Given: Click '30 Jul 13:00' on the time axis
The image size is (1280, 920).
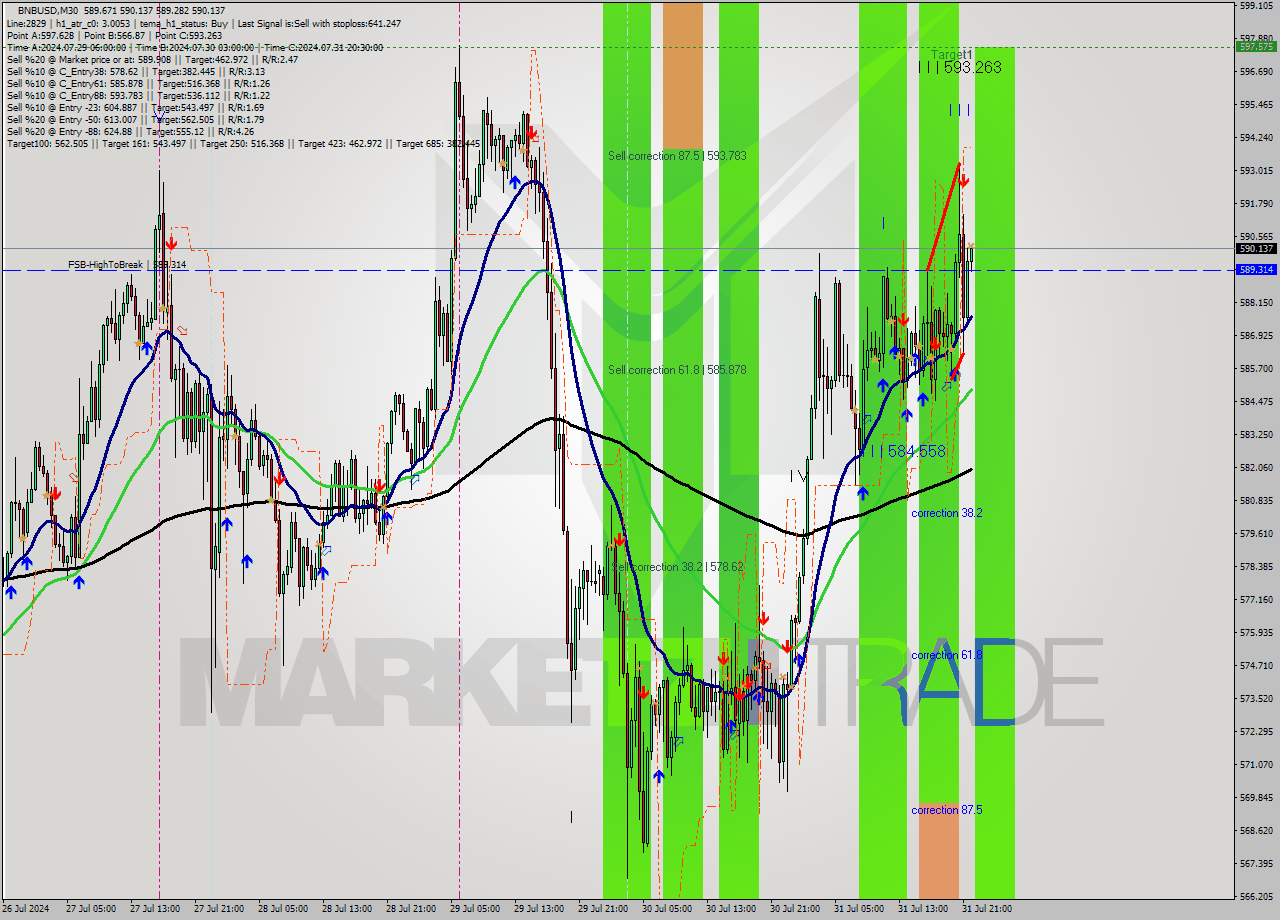Looking at the screenshot, I should (730, 909).
